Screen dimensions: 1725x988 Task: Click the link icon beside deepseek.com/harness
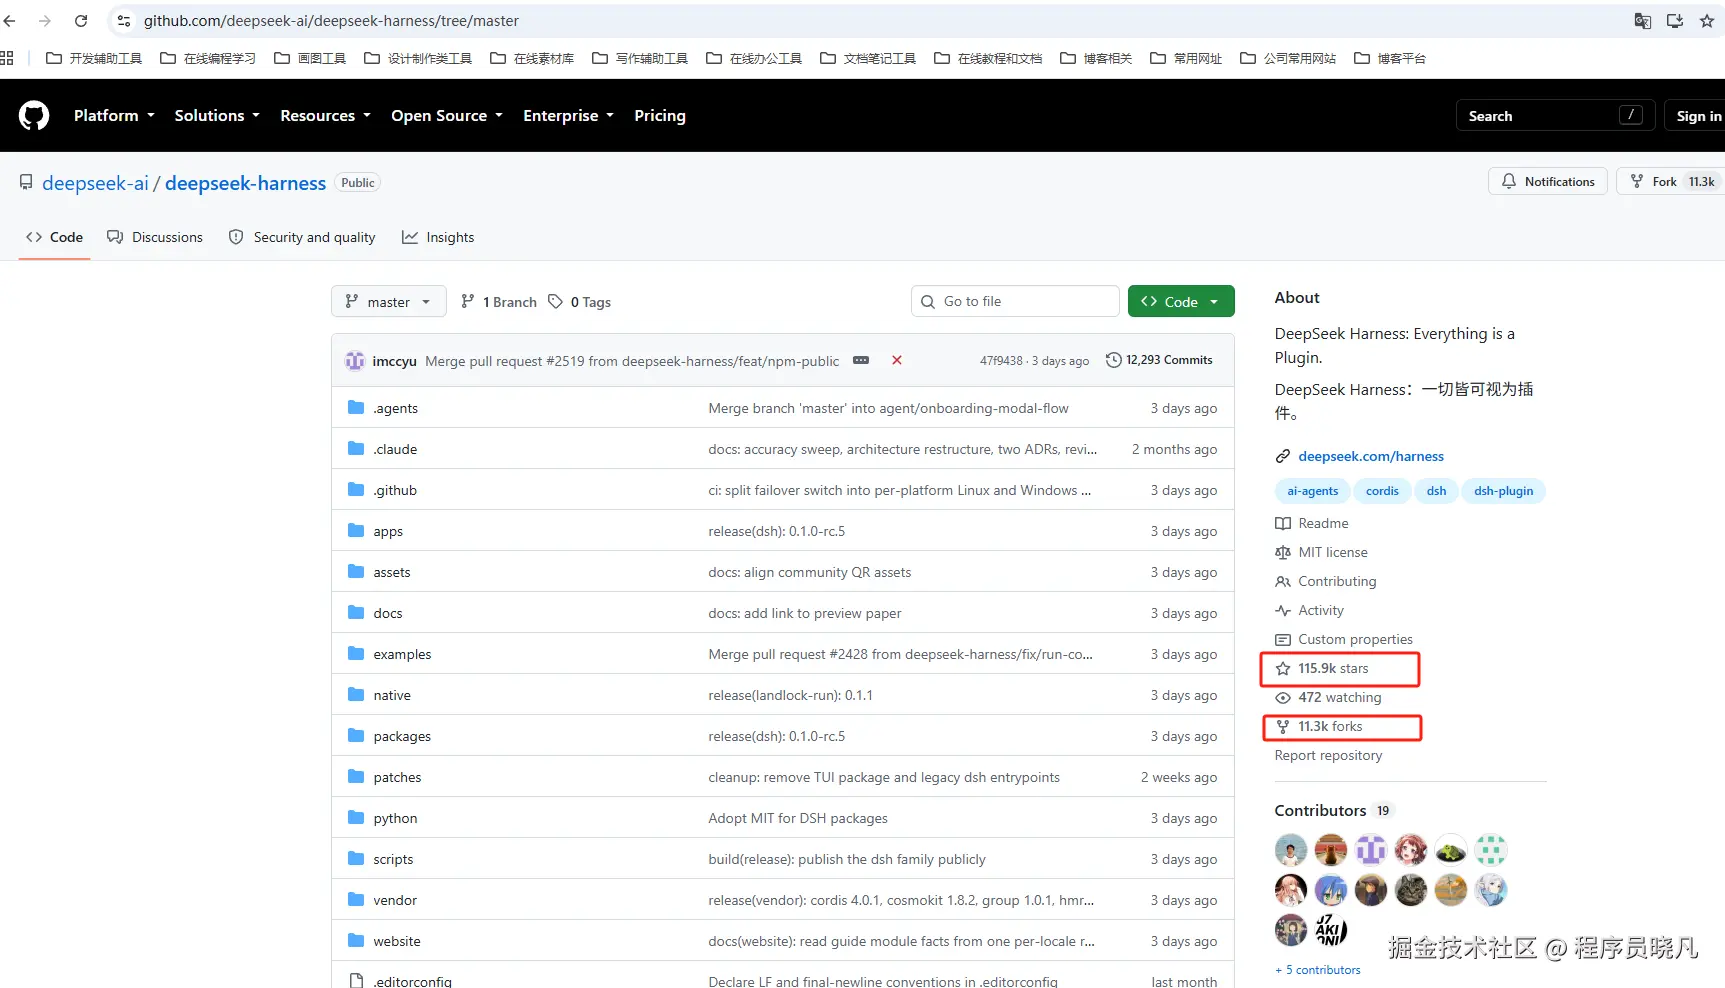pos(1283,456)
